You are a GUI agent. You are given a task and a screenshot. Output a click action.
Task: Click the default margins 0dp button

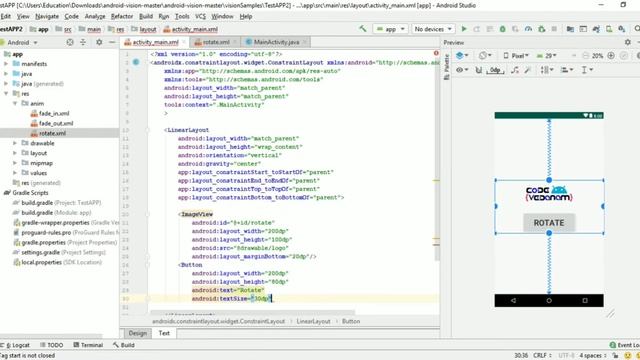495,70
